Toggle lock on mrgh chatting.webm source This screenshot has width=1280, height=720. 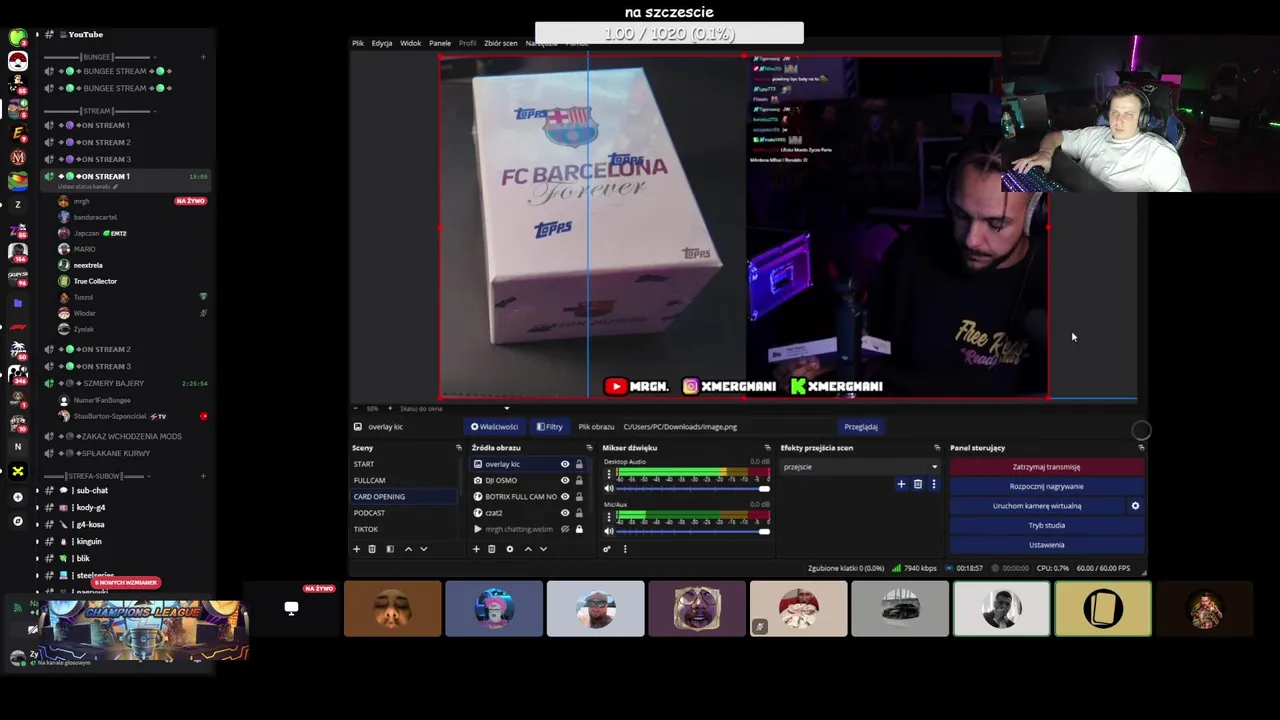(579, 529)
